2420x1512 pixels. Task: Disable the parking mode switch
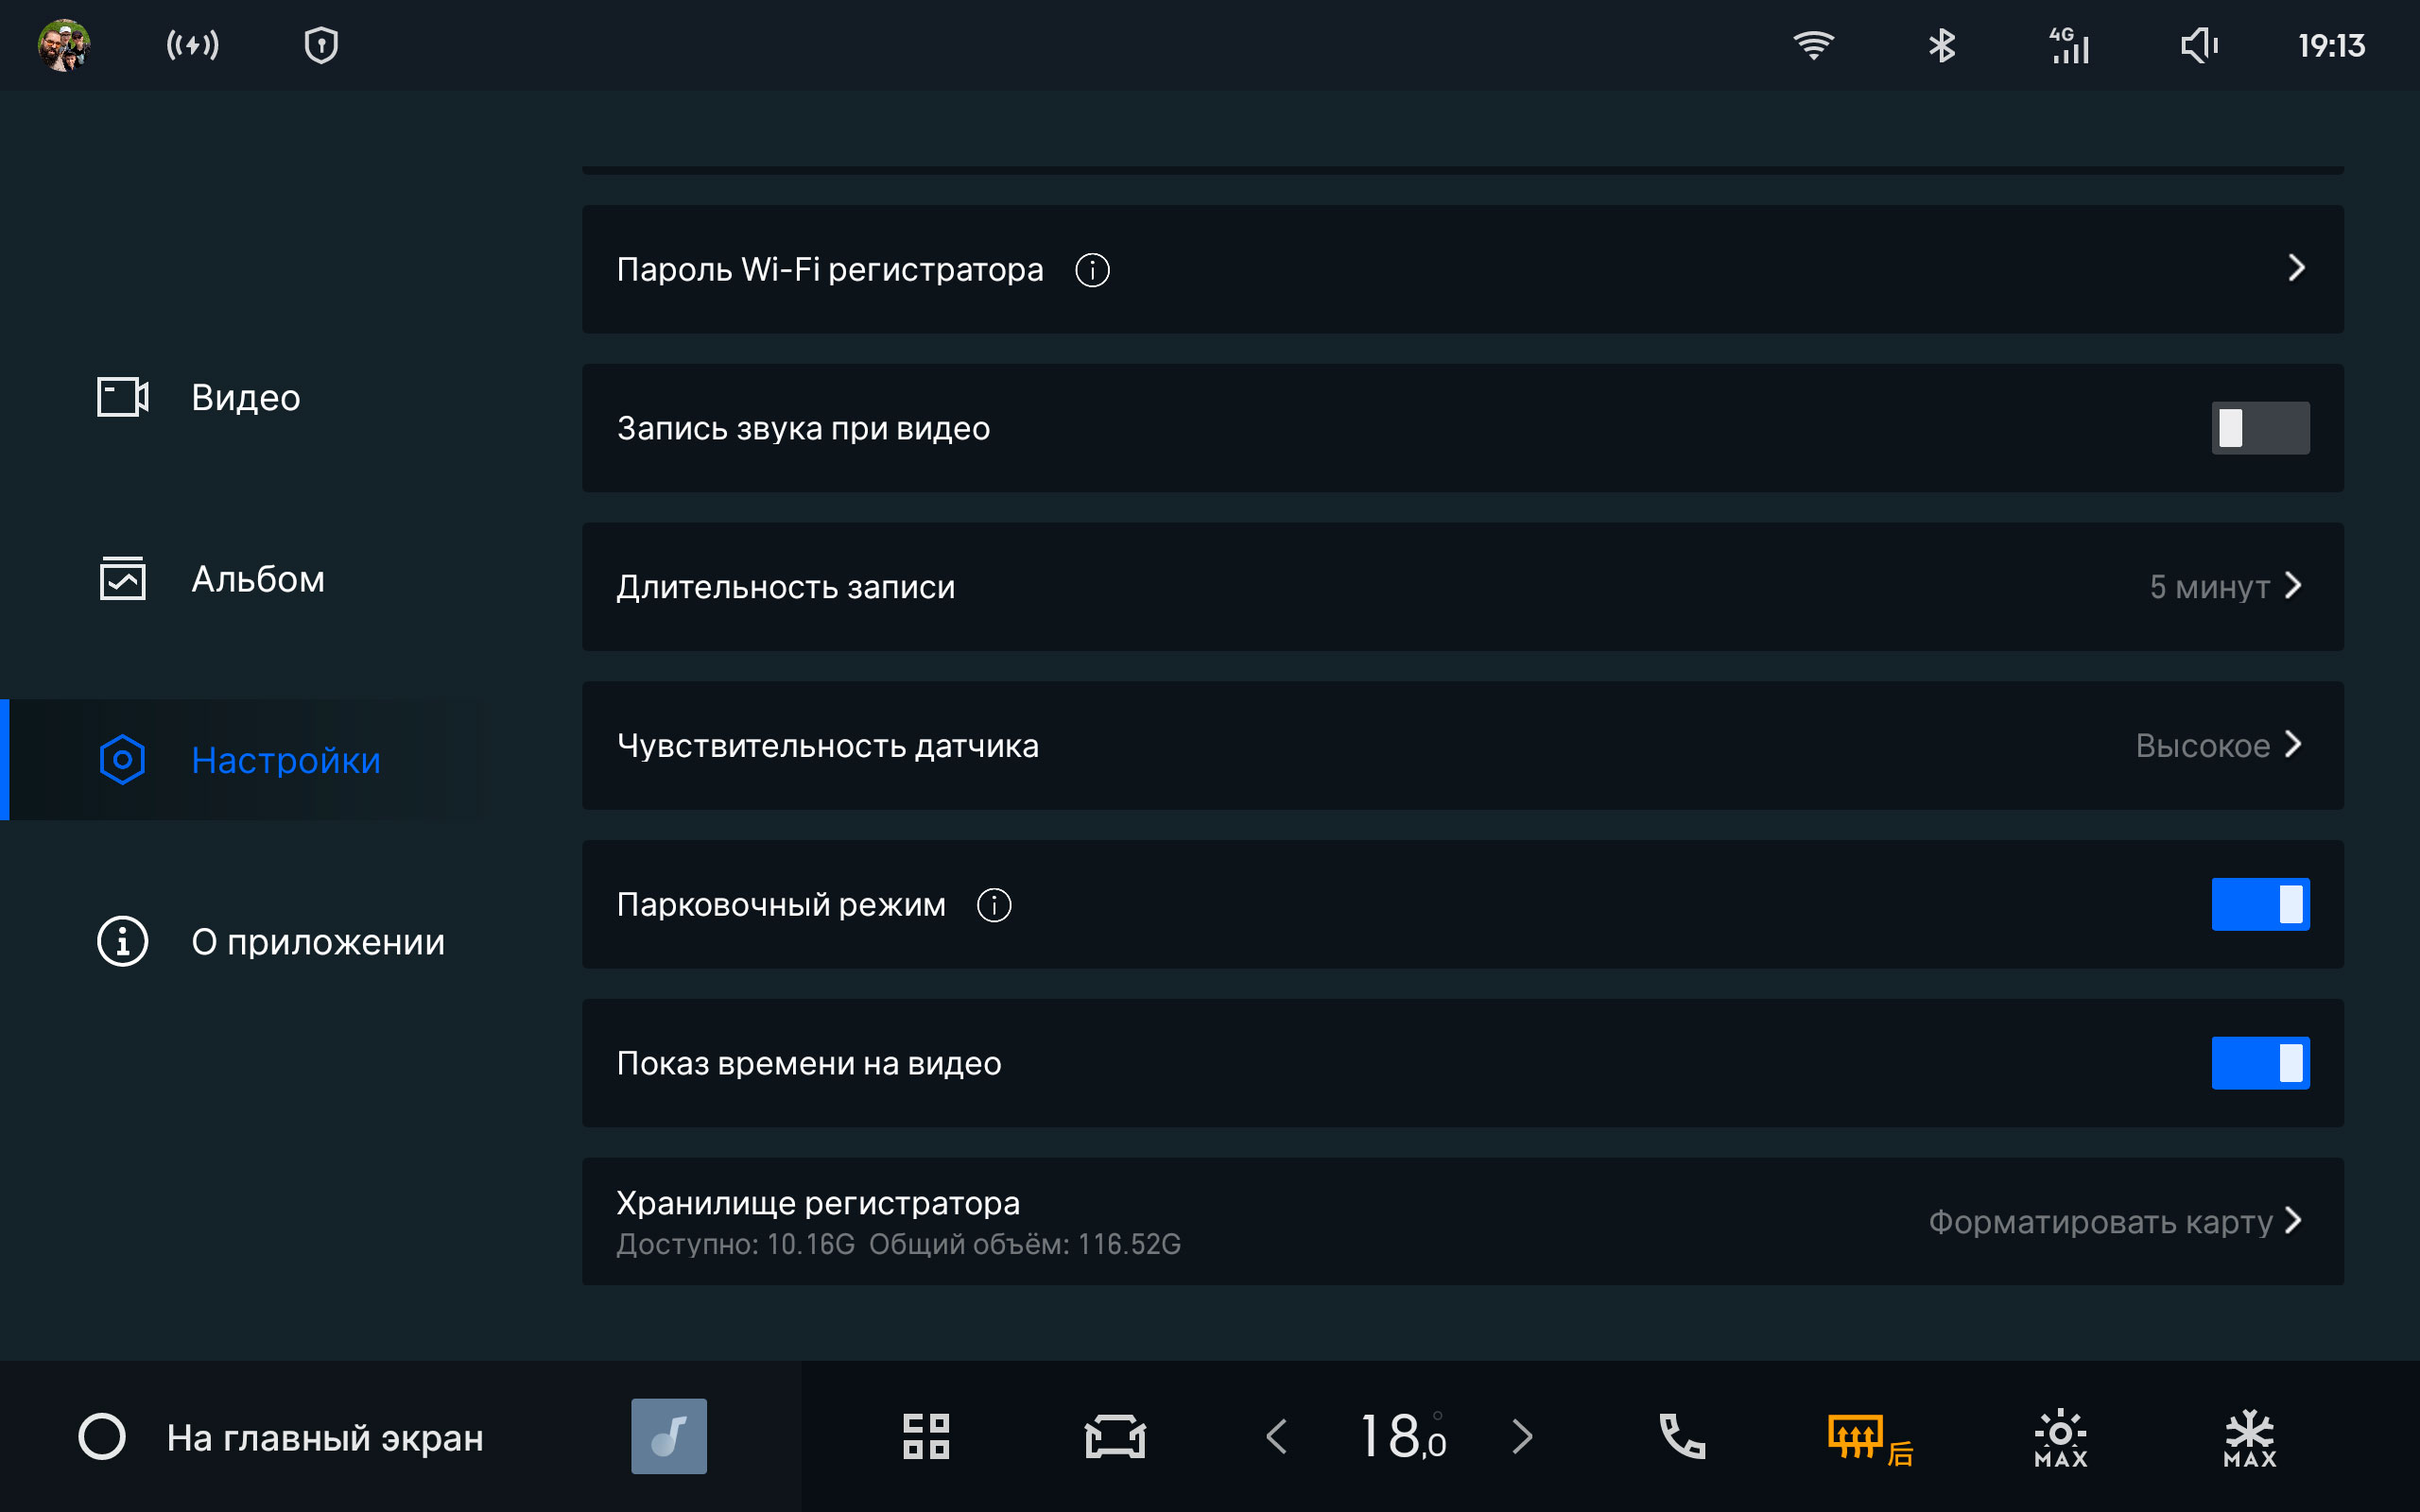(2259, 905)
